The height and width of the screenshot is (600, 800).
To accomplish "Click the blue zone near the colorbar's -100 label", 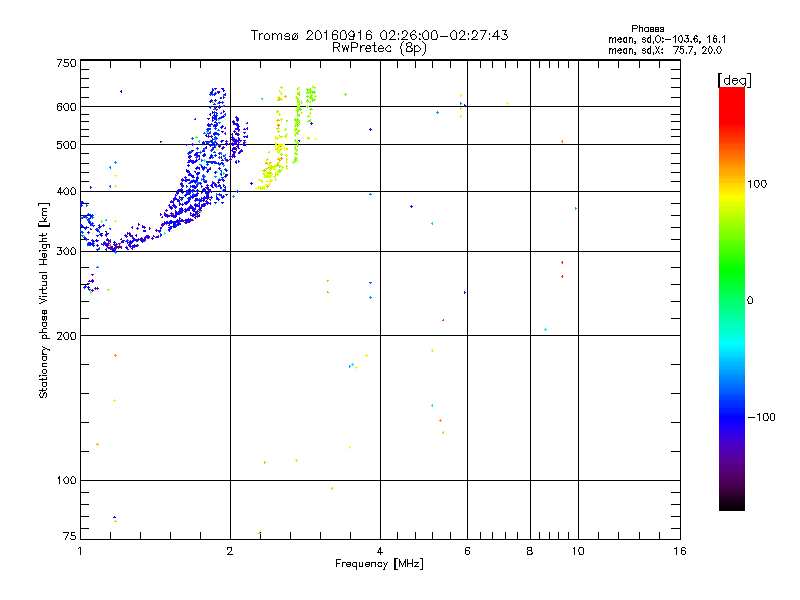I will [x=732, y=417].
